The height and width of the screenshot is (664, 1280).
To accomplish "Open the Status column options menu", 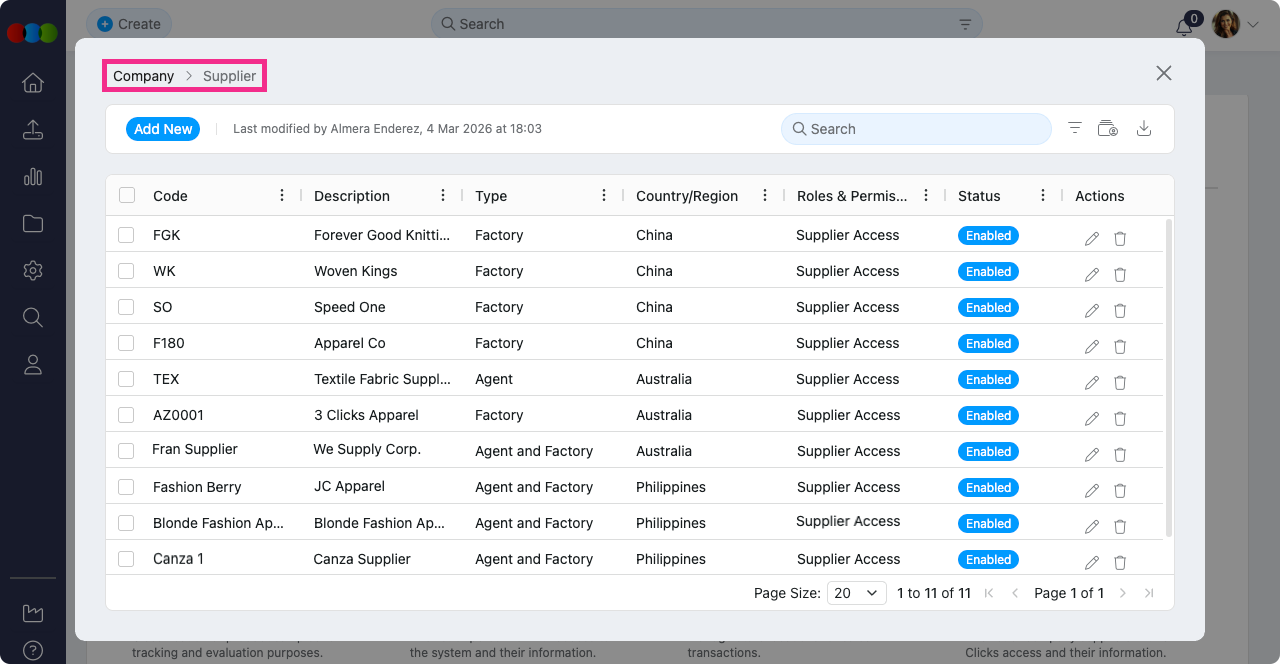I will pos(1043,196).
